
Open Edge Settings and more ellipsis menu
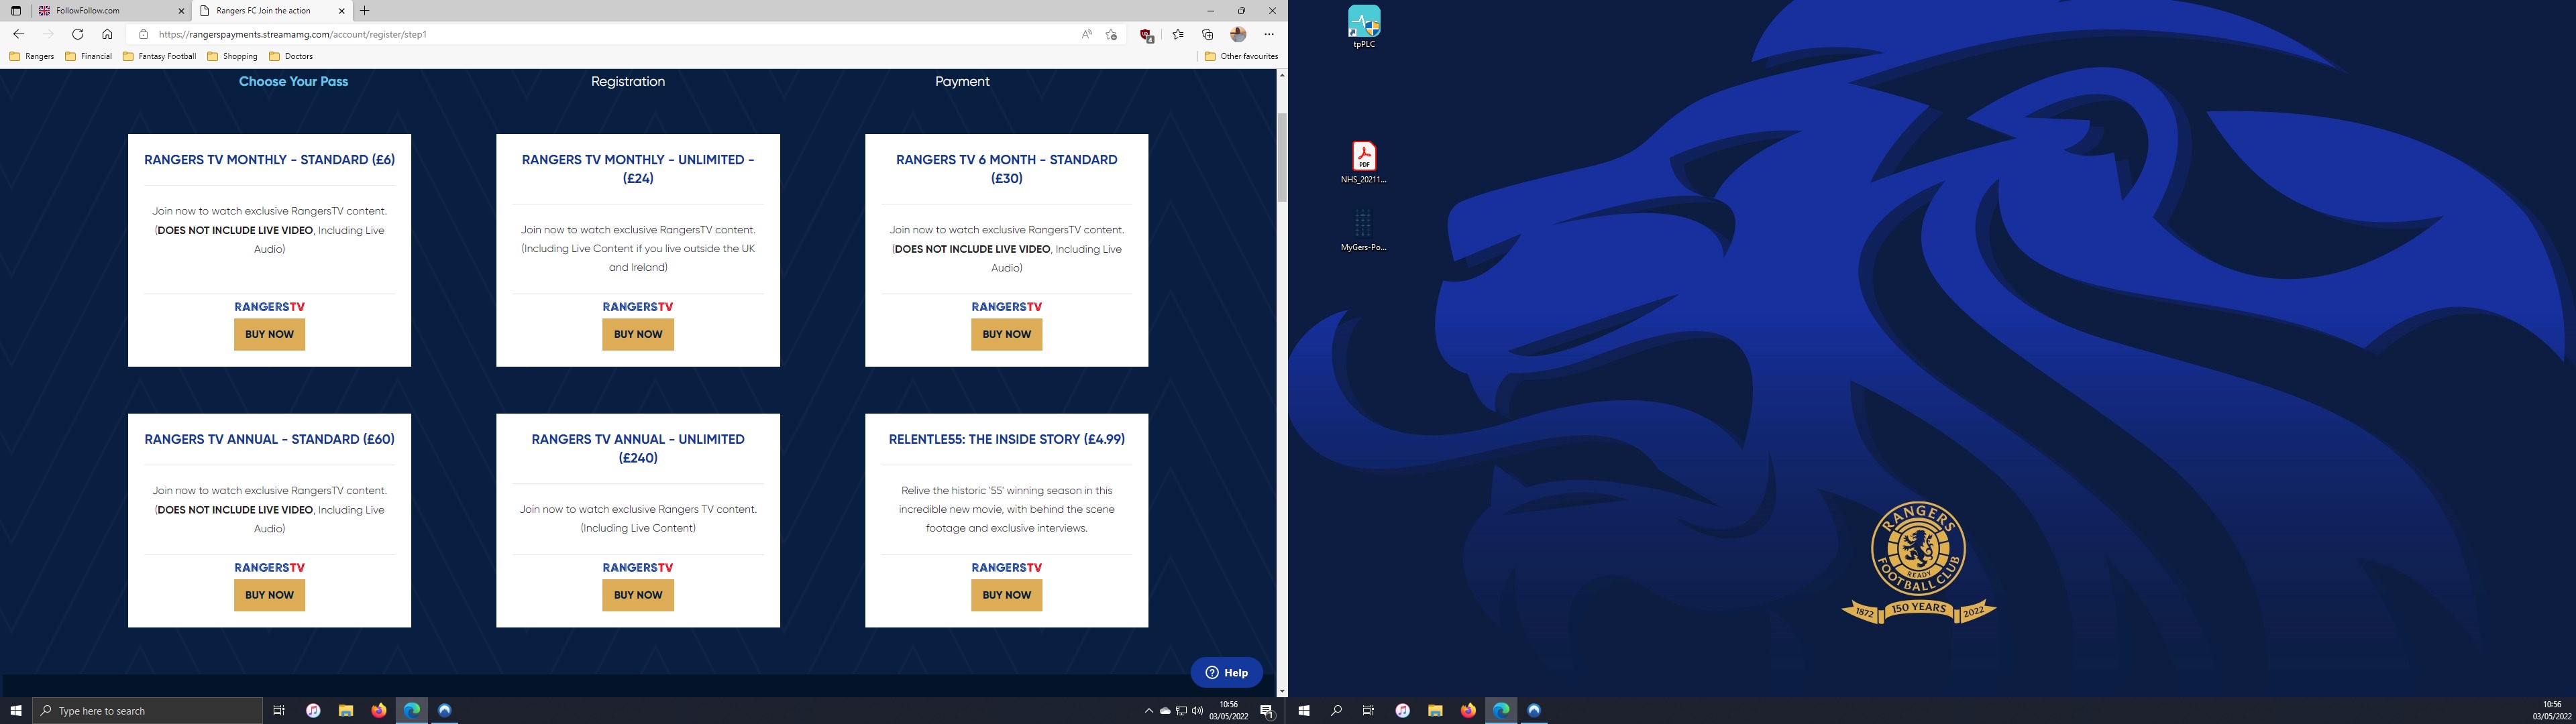1269,34
